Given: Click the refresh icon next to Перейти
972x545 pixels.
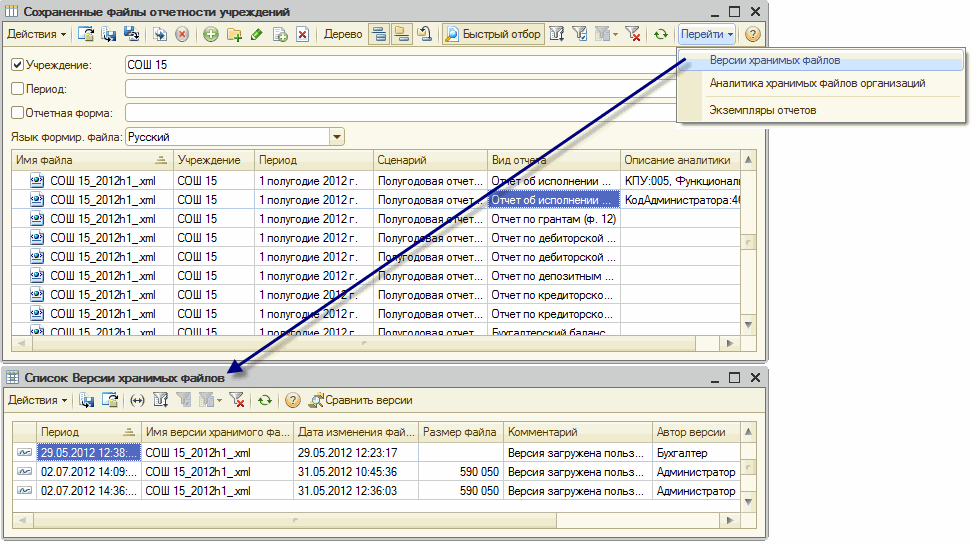Looking at the screenshot, I should (661, 34).
